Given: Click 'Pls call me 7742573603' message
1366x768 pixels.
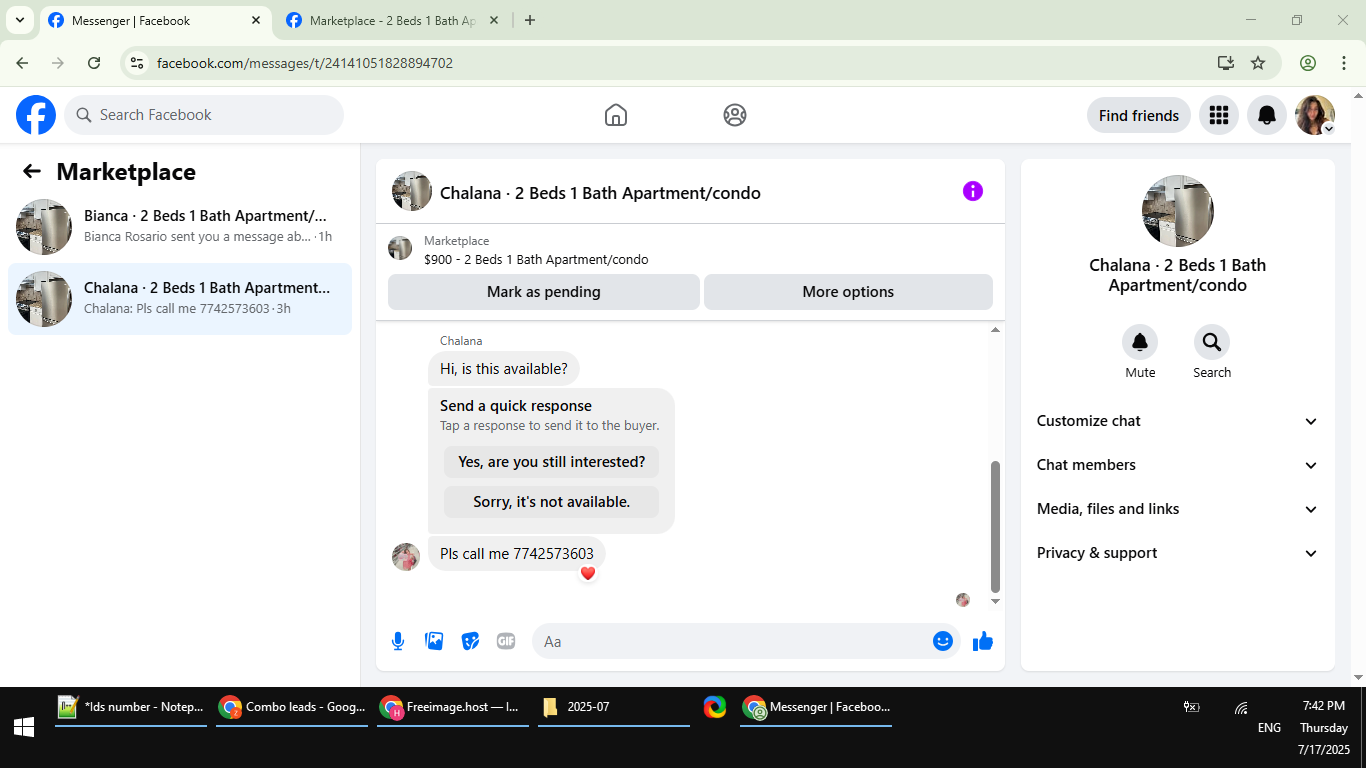Looking at the screenshot, I should click(x=517, y=553).
